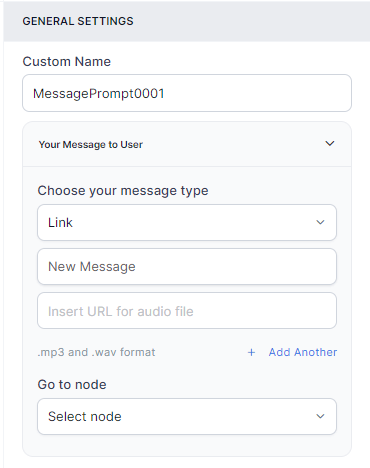Click the Link text in message type box
Image resolution: width=370 pixels, height=468 pixels.
point(60,223)
